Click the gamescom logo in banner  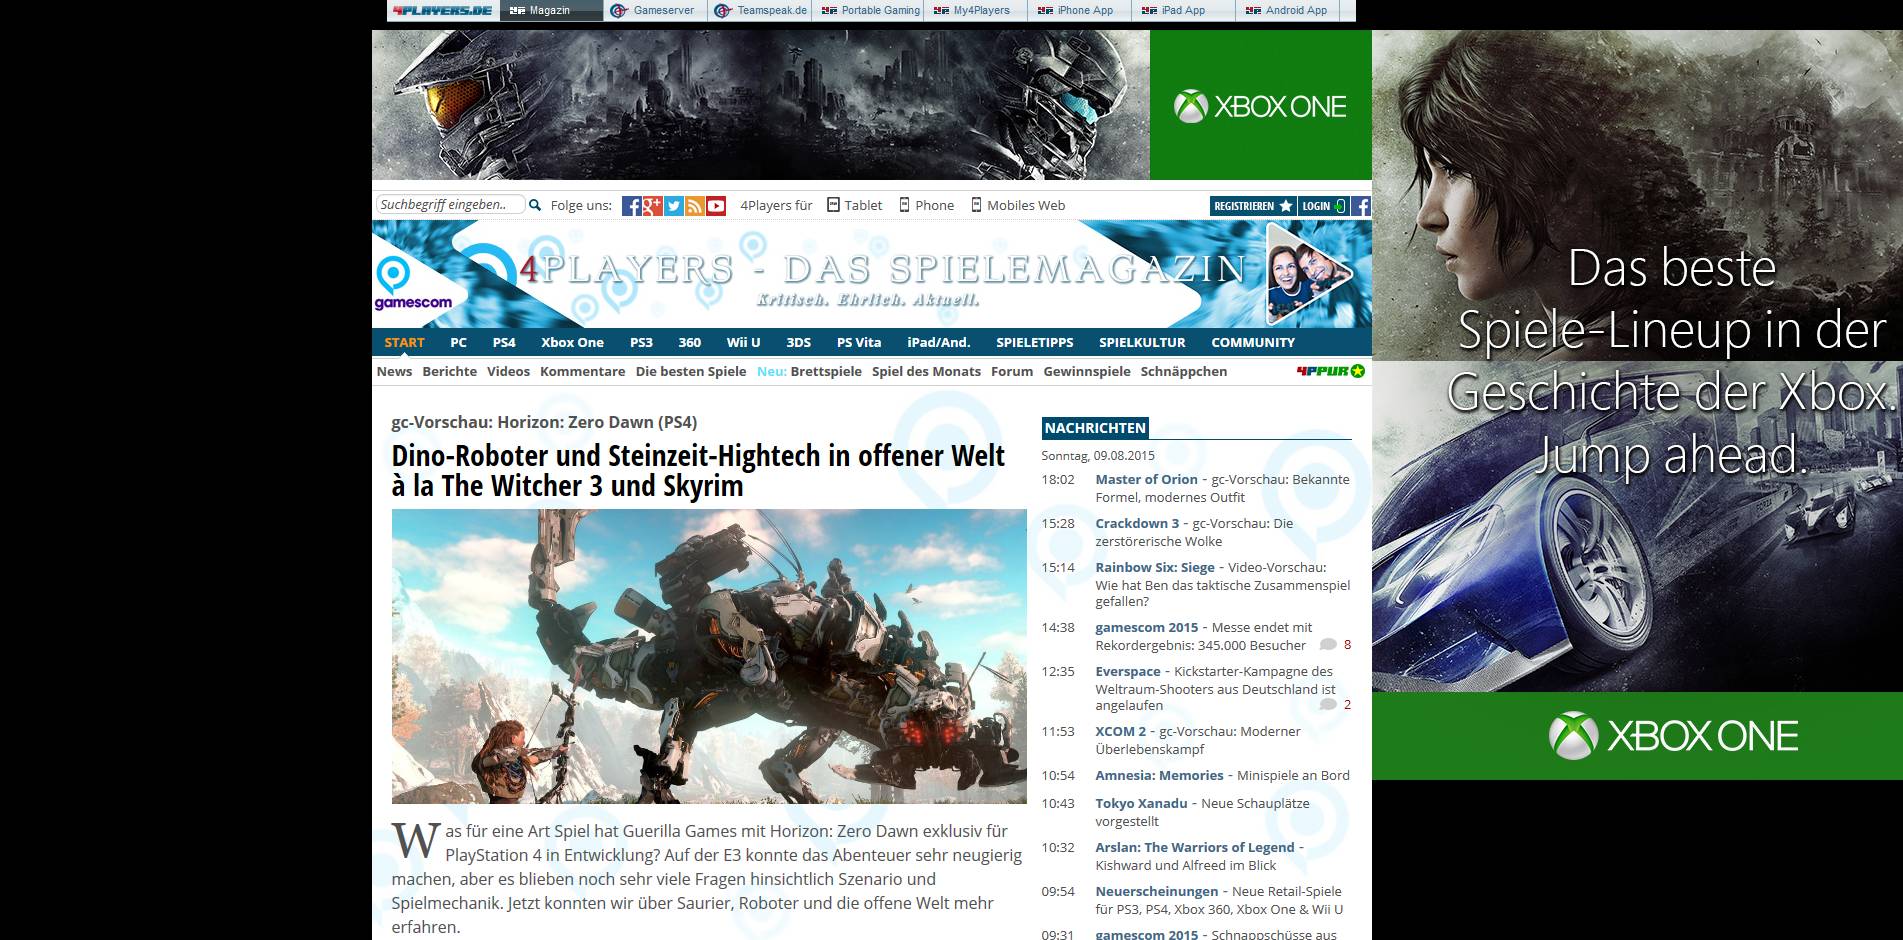click(413, 285)
